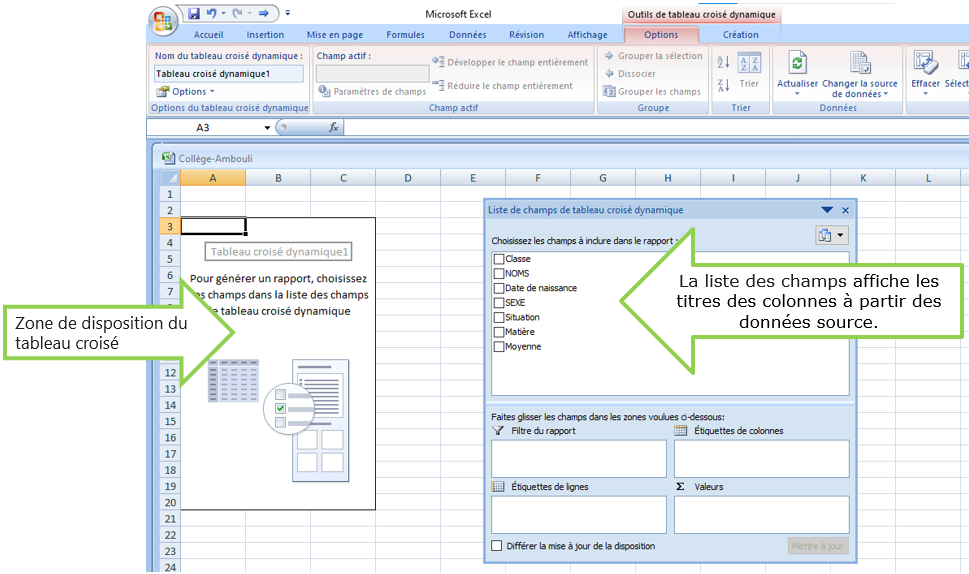Click the insert function fx icon
The width and height of the screenshot is (969, 574).
[334, 127]
